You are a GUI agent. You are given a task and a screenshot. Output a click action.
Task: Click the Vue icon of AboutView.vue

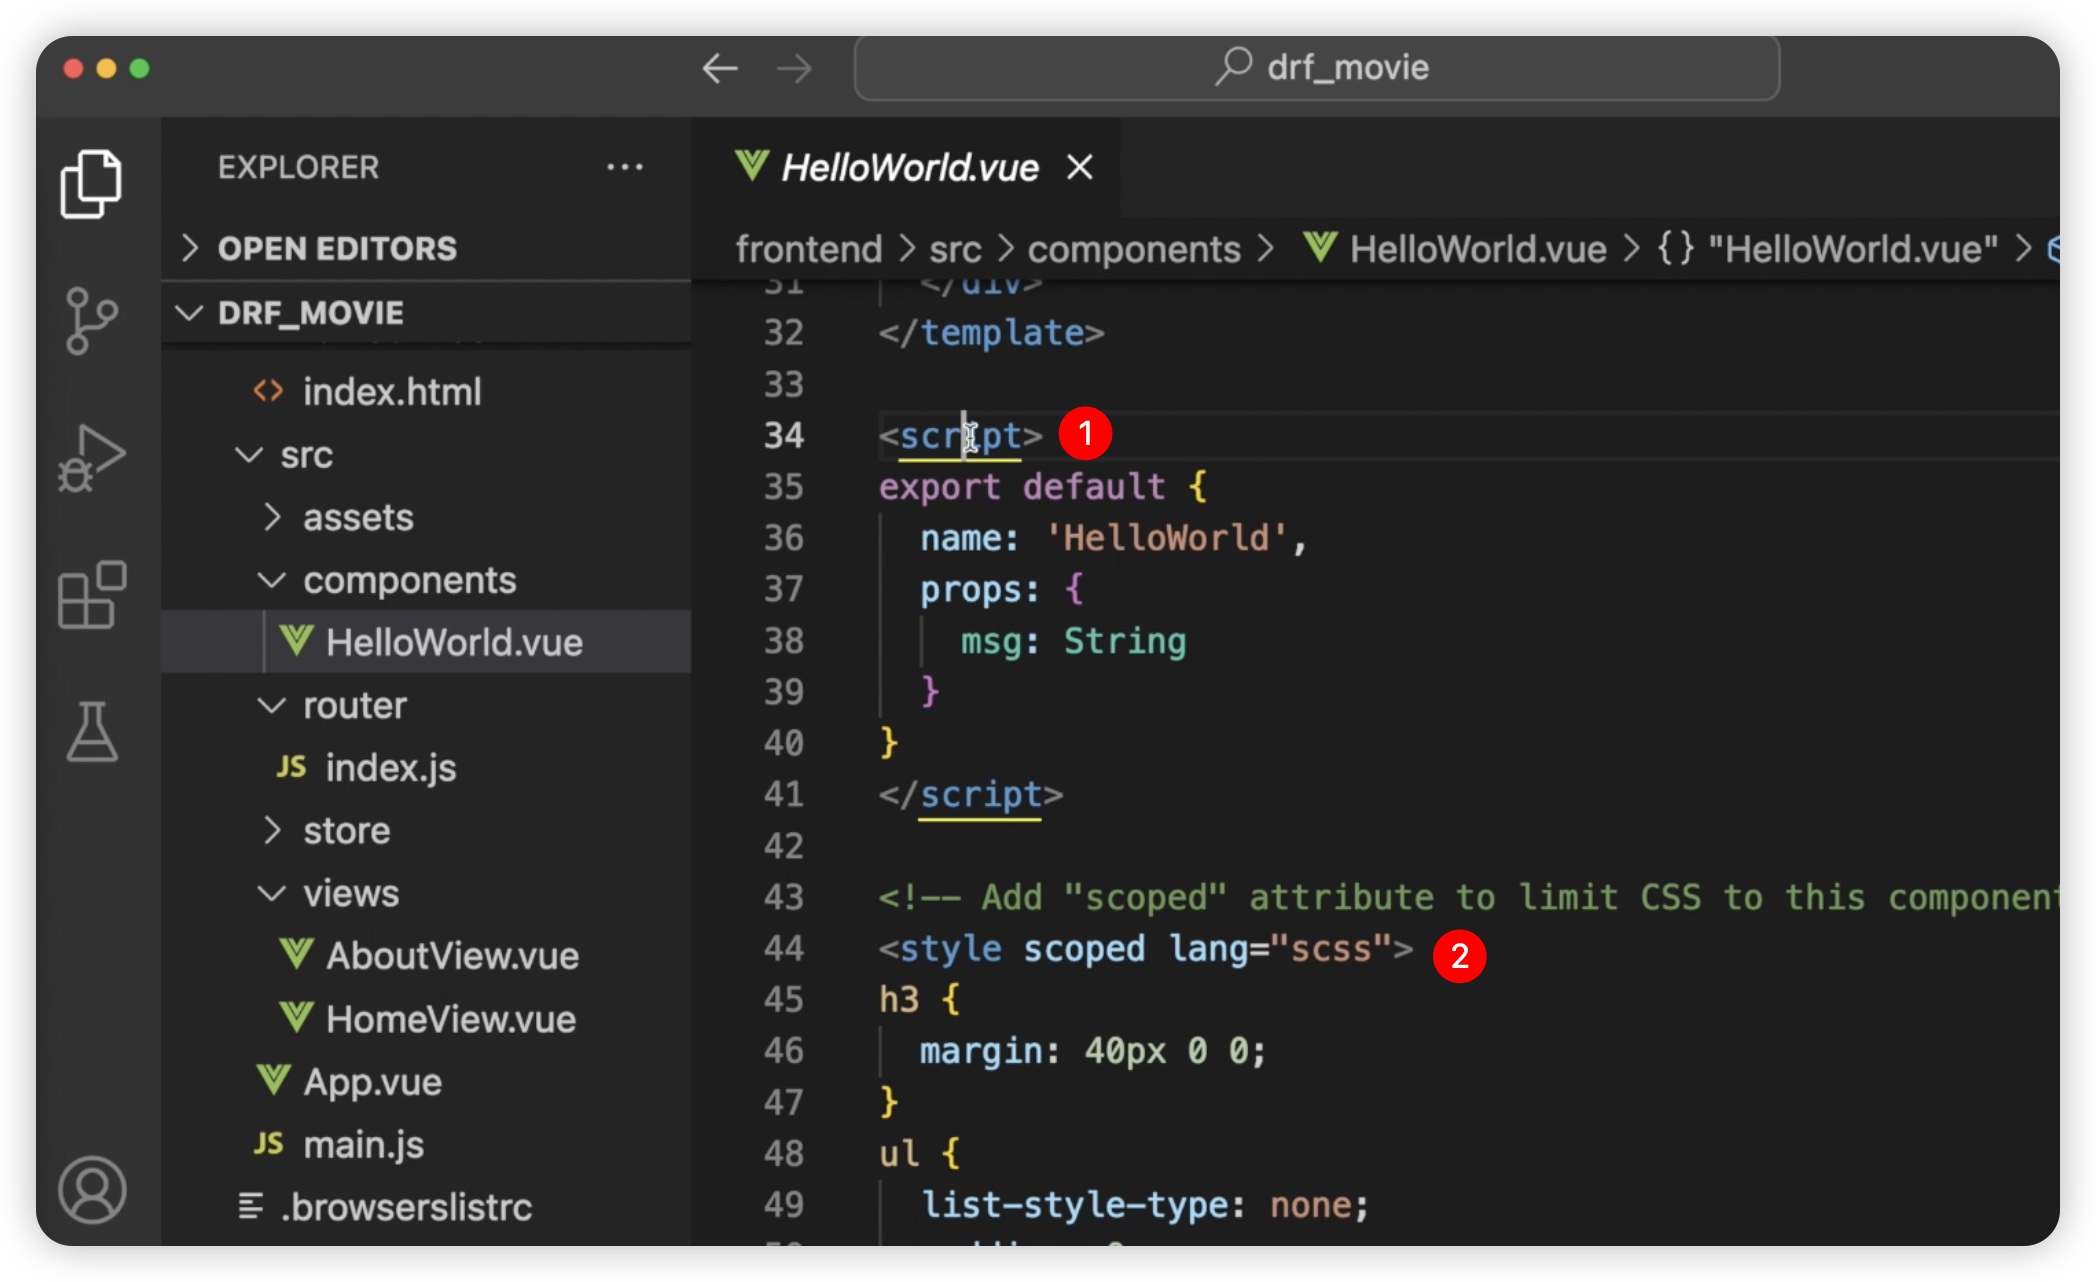pyautogui.click(x=297, y=955)
